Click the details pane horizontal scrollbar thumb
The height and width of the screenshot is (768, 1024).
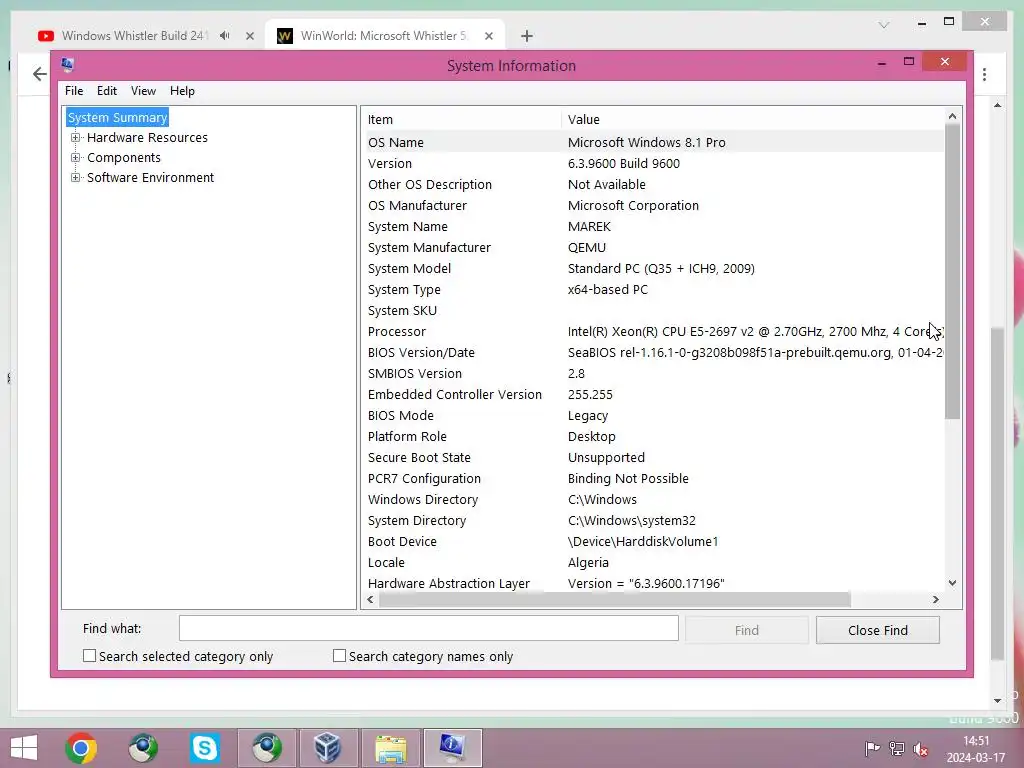point(615,599)
